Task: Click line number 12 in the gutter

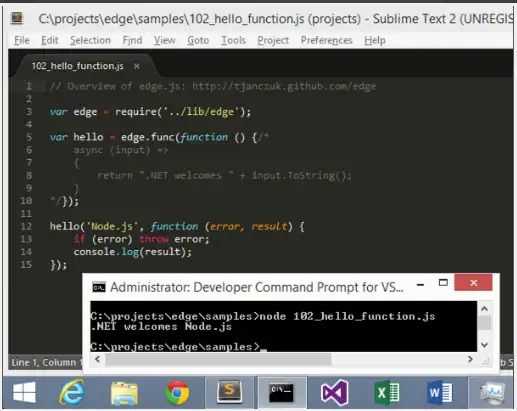Action: [x=26, y=226]
